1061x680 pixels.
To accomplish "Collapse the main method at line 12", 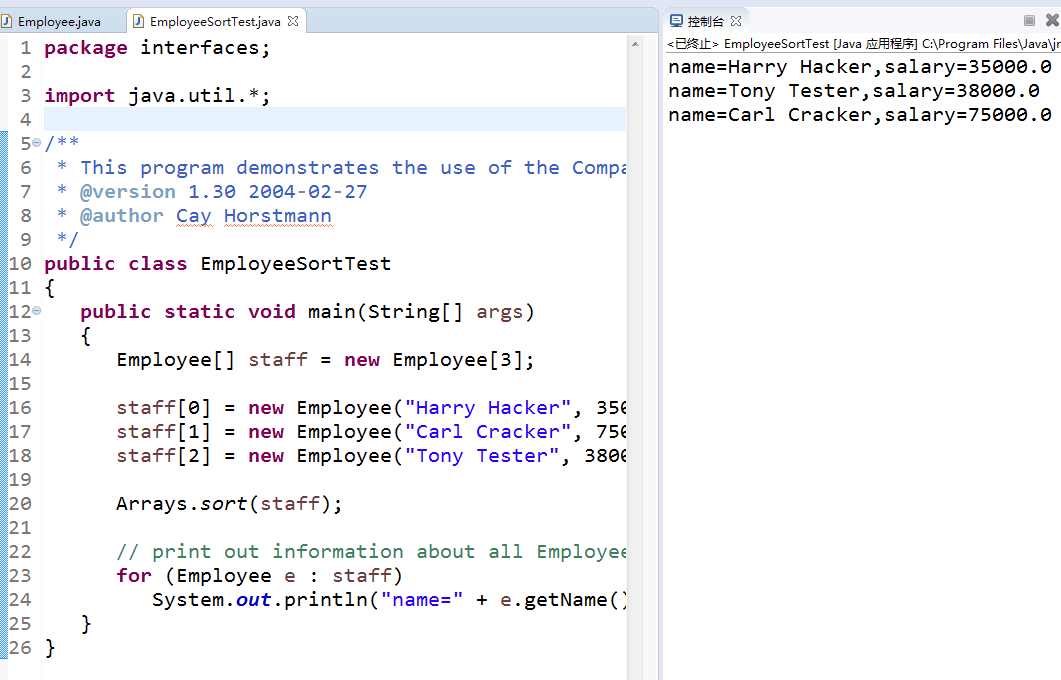I will click(37, 311).
